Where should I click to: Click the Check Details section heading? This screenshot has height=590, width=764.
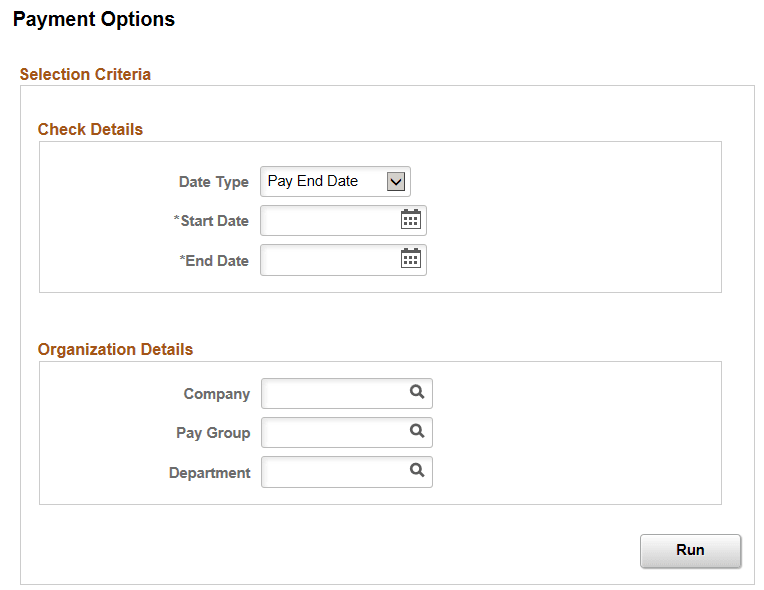tap(90, 130)
